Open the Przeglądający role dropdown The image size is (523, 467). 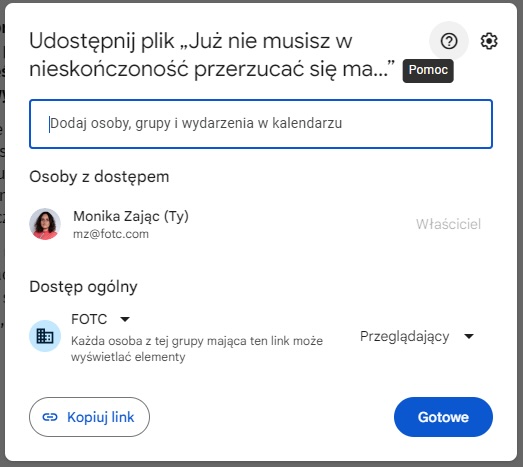tap(417, 336)
